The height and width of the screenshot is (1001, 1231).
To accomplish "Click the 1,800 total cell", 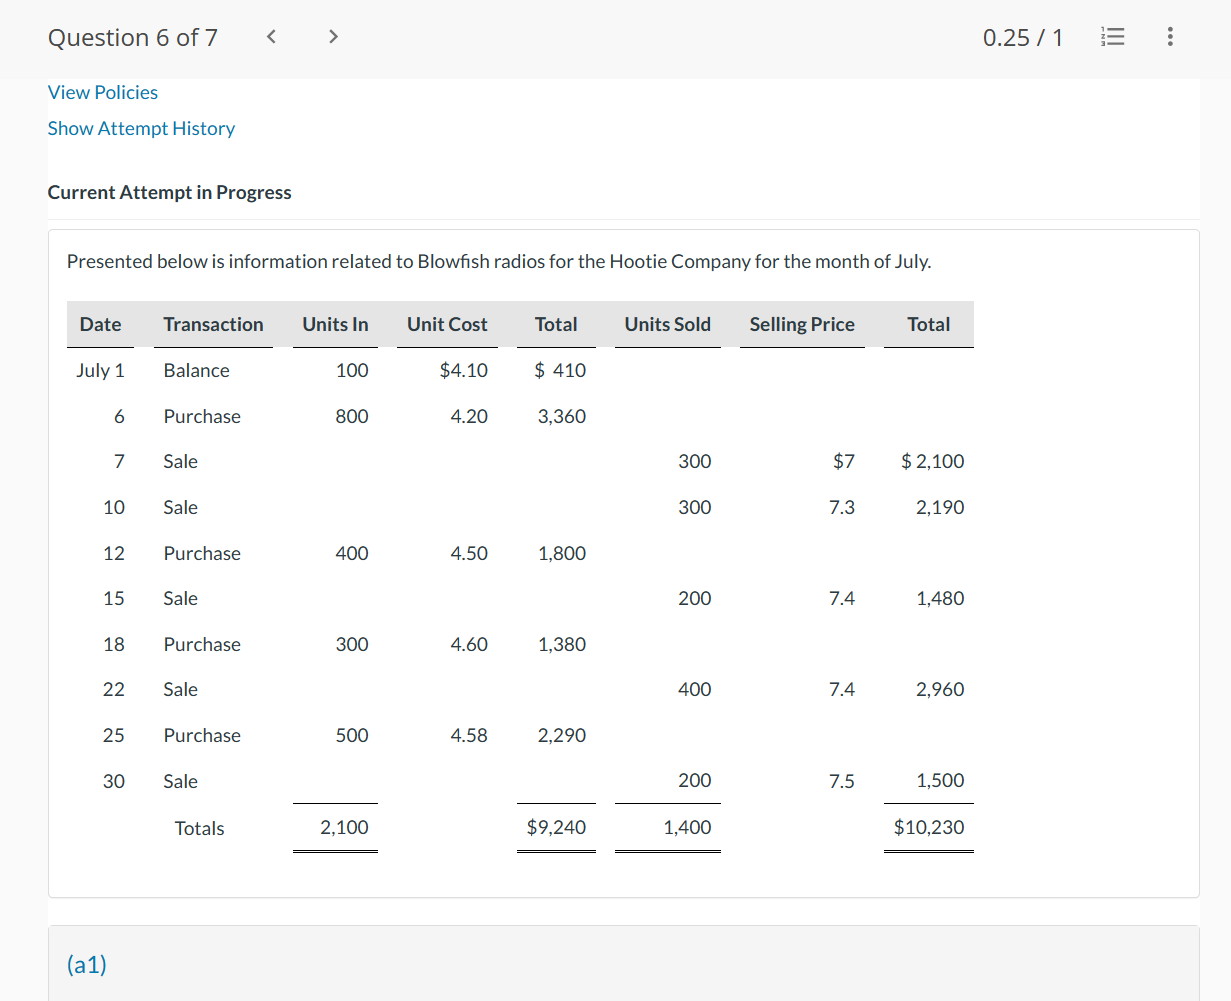I will tap(562, 553).
